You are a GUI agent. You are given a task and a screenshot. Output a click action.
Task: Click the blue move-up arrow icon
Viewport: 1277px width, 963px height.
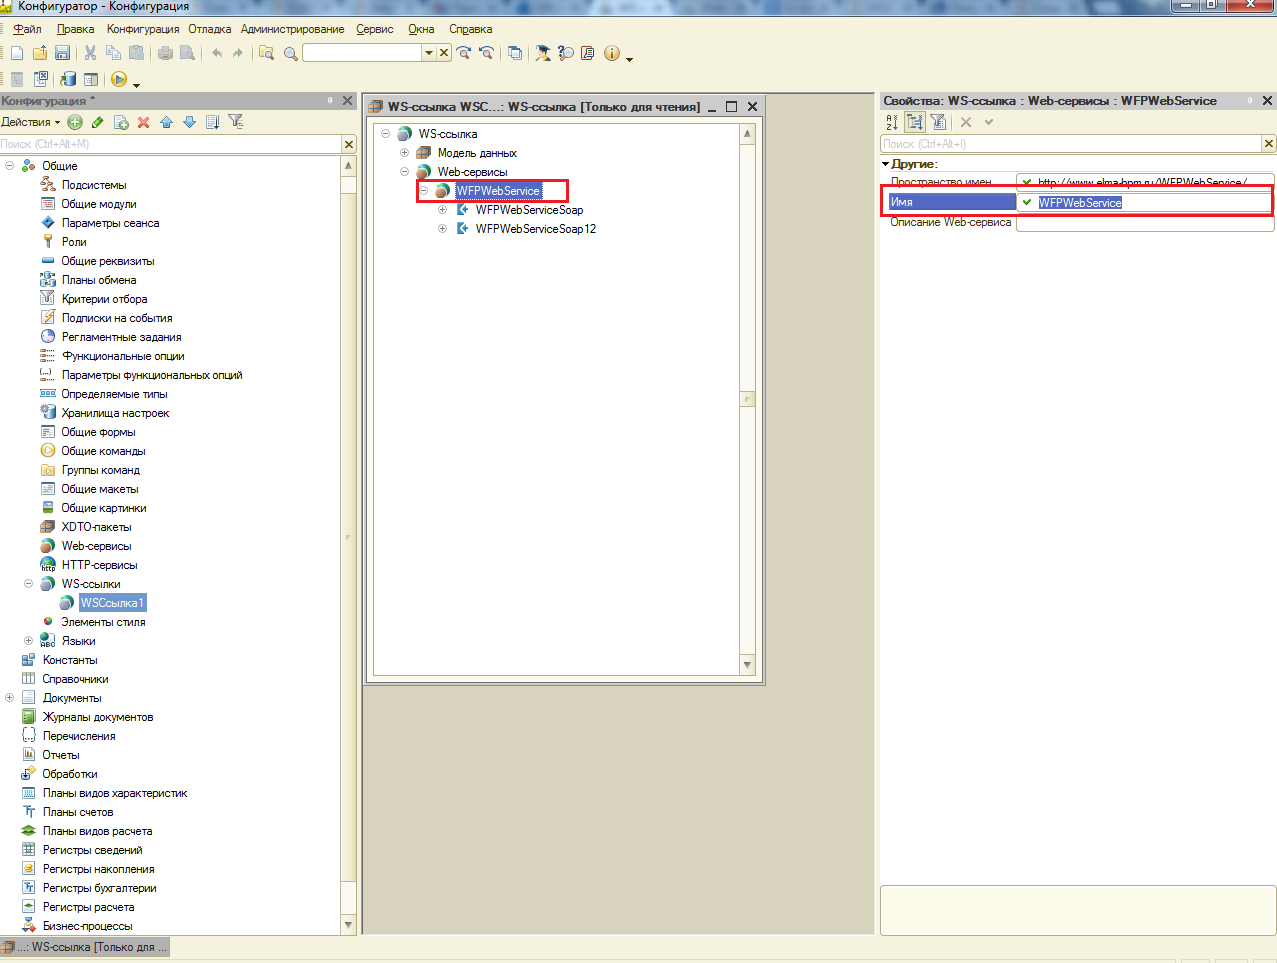(166, 122)
